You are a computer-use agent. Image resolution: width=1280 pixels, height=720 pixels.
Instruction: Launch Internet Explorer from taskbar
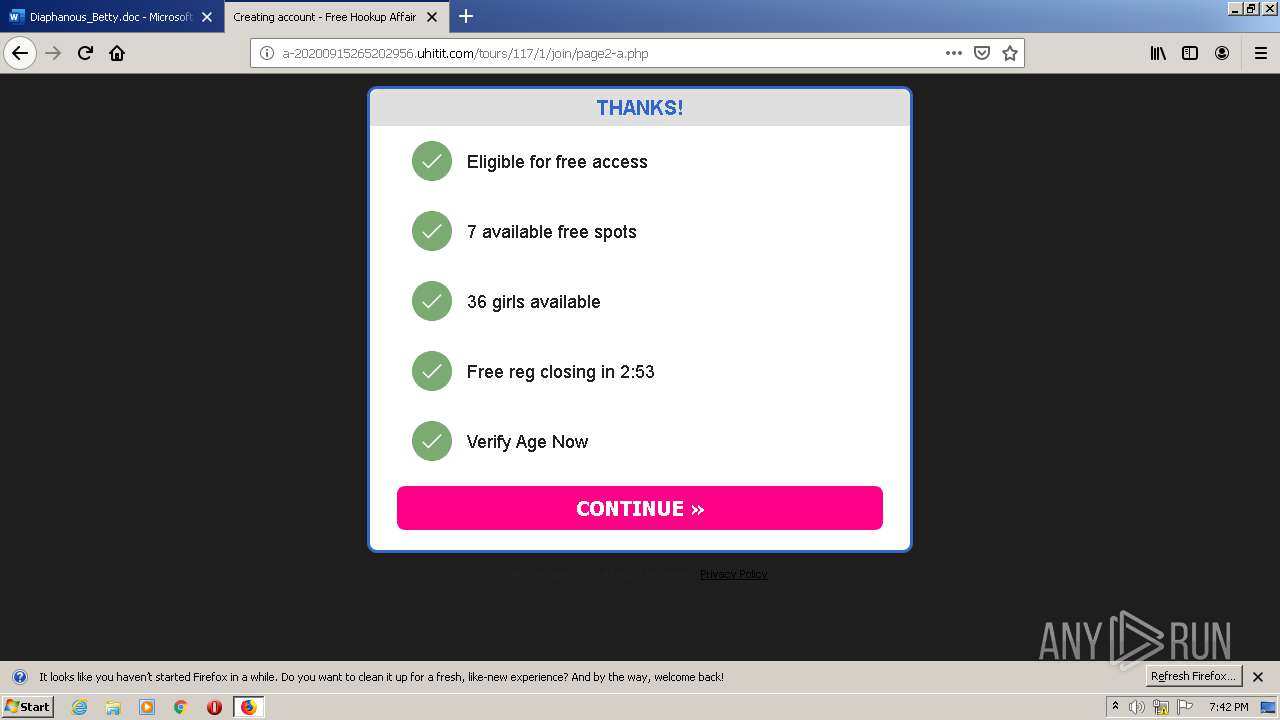[79, 707]
